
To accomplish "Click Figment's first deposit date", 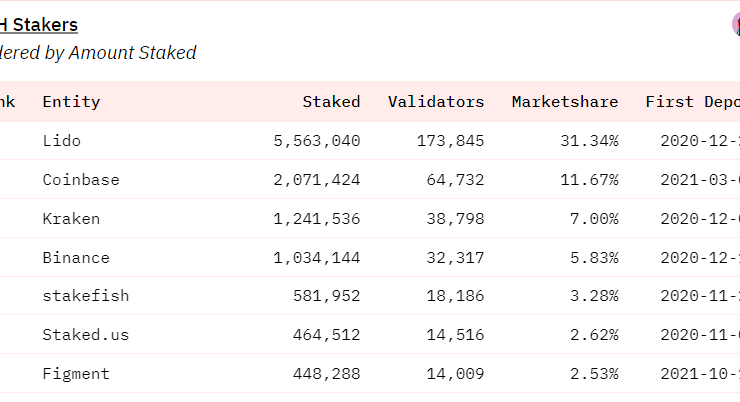I will [700, 374].
